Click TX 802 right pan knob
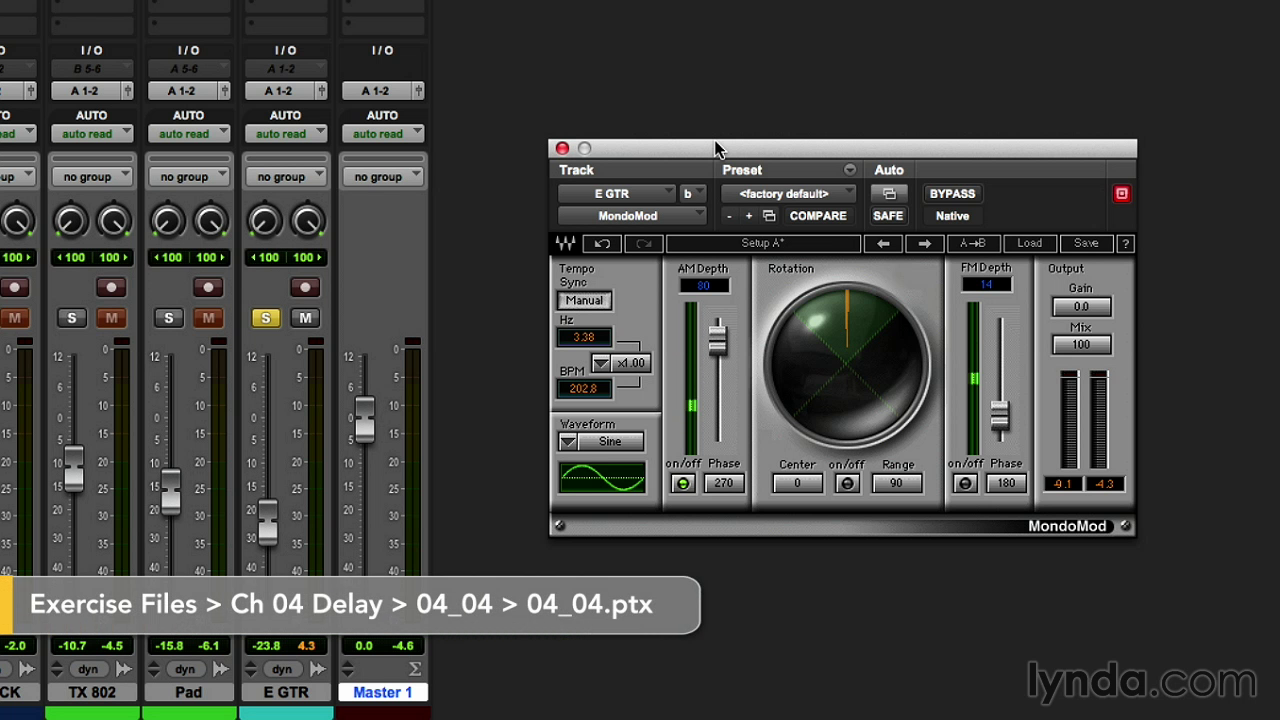Viewport: 1280px width, 720px height. pos(114,222)
